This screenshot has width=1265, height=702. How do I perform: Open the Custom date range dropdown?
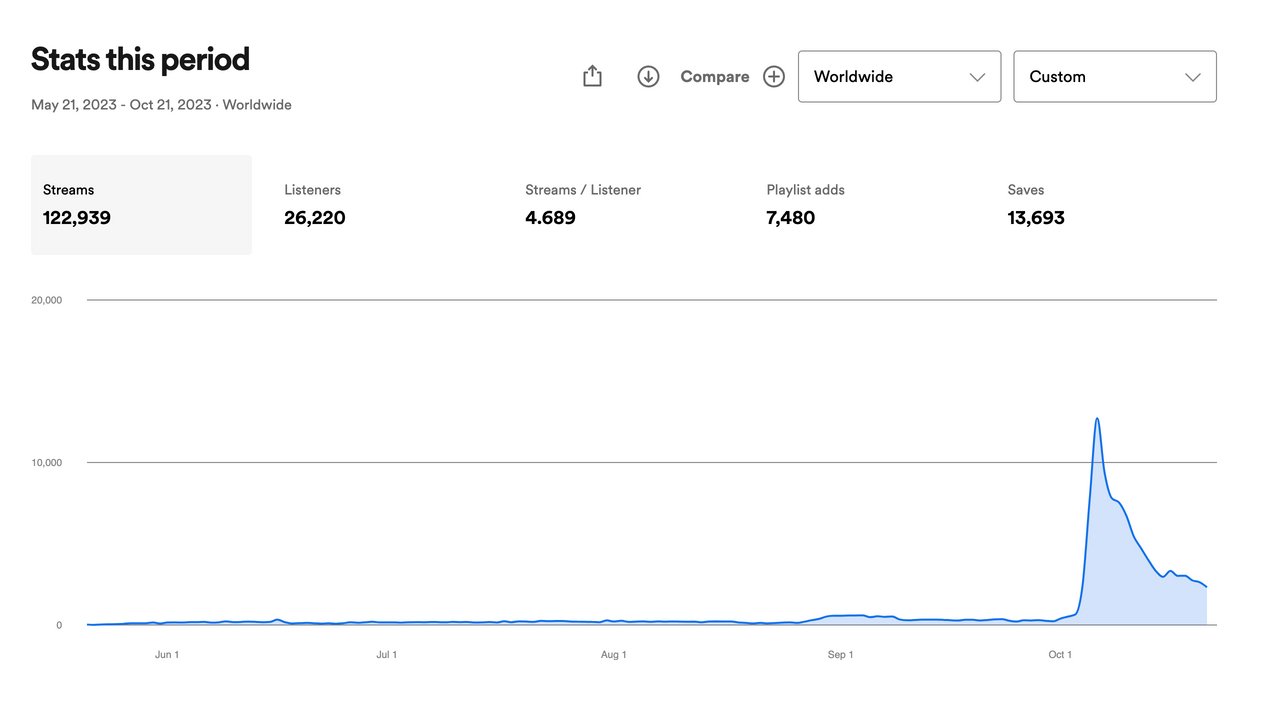pos(1115,76)
